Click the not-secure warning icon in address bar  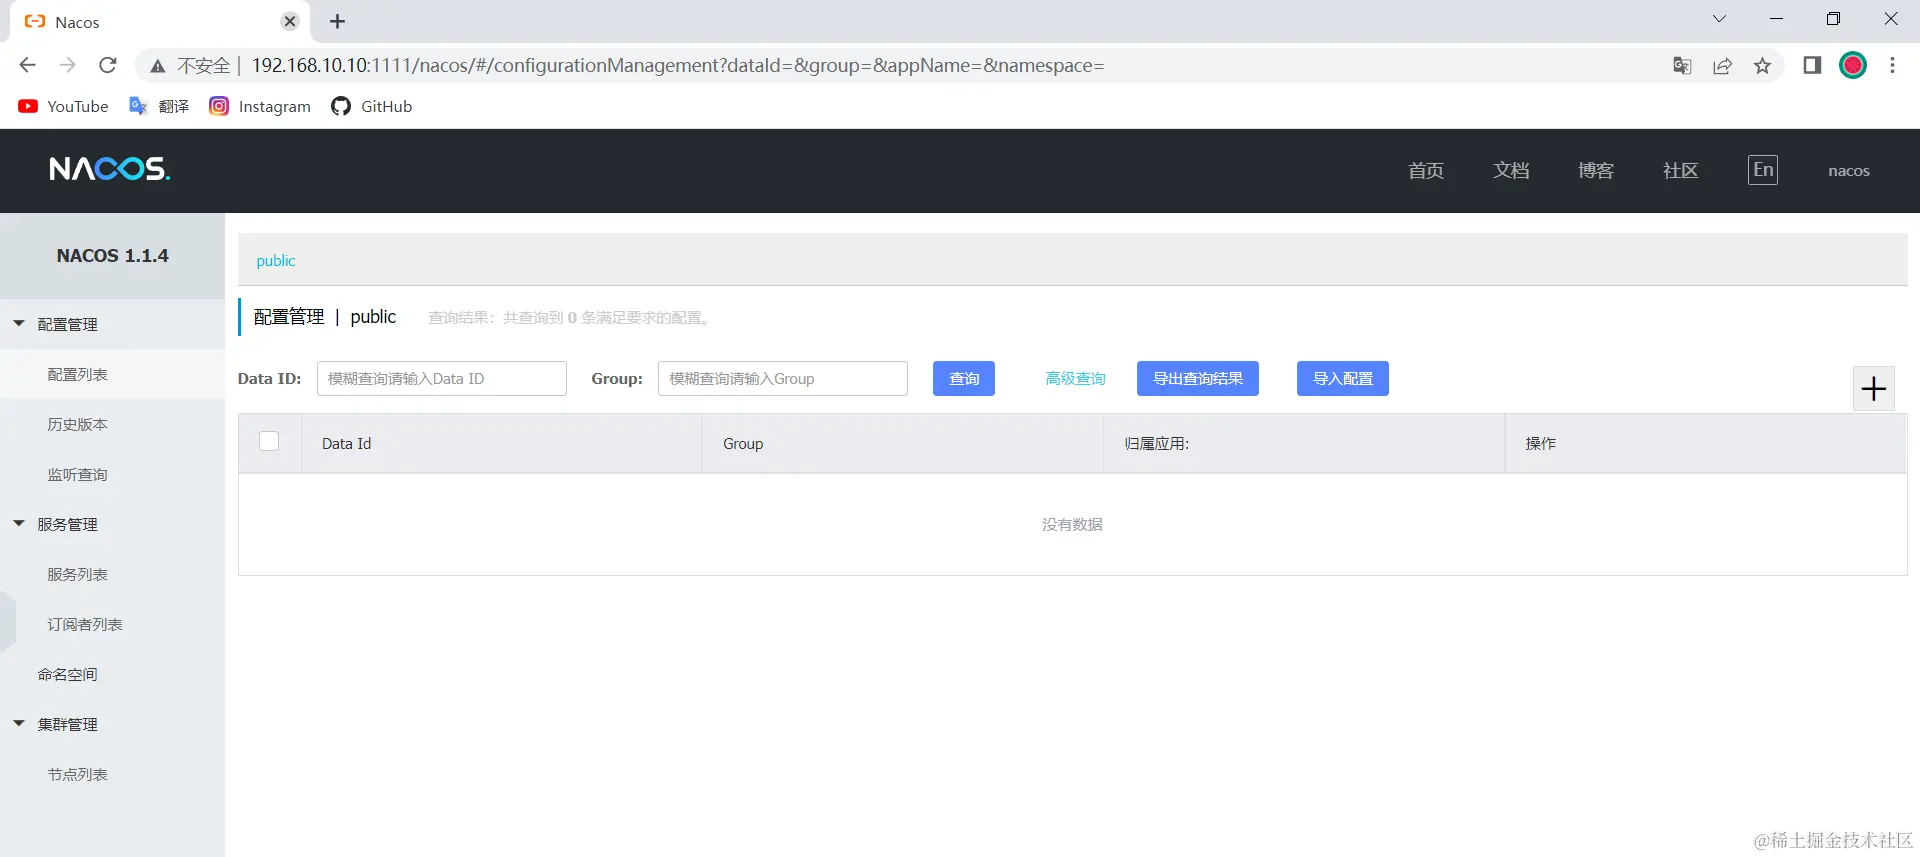(x=158, y=66)
